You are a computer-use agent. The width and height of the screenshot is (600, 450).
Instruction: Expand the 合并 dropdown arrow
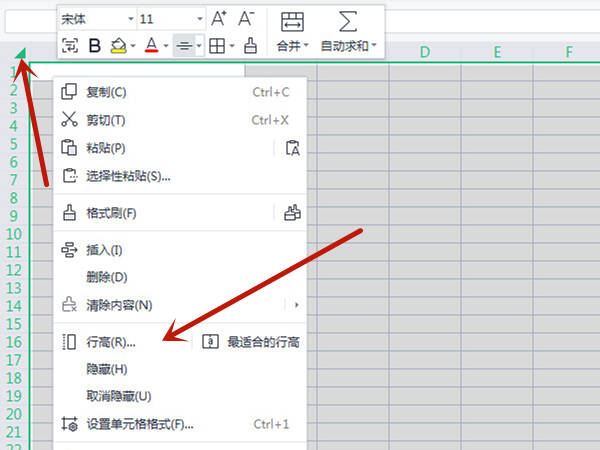point(306,46)
